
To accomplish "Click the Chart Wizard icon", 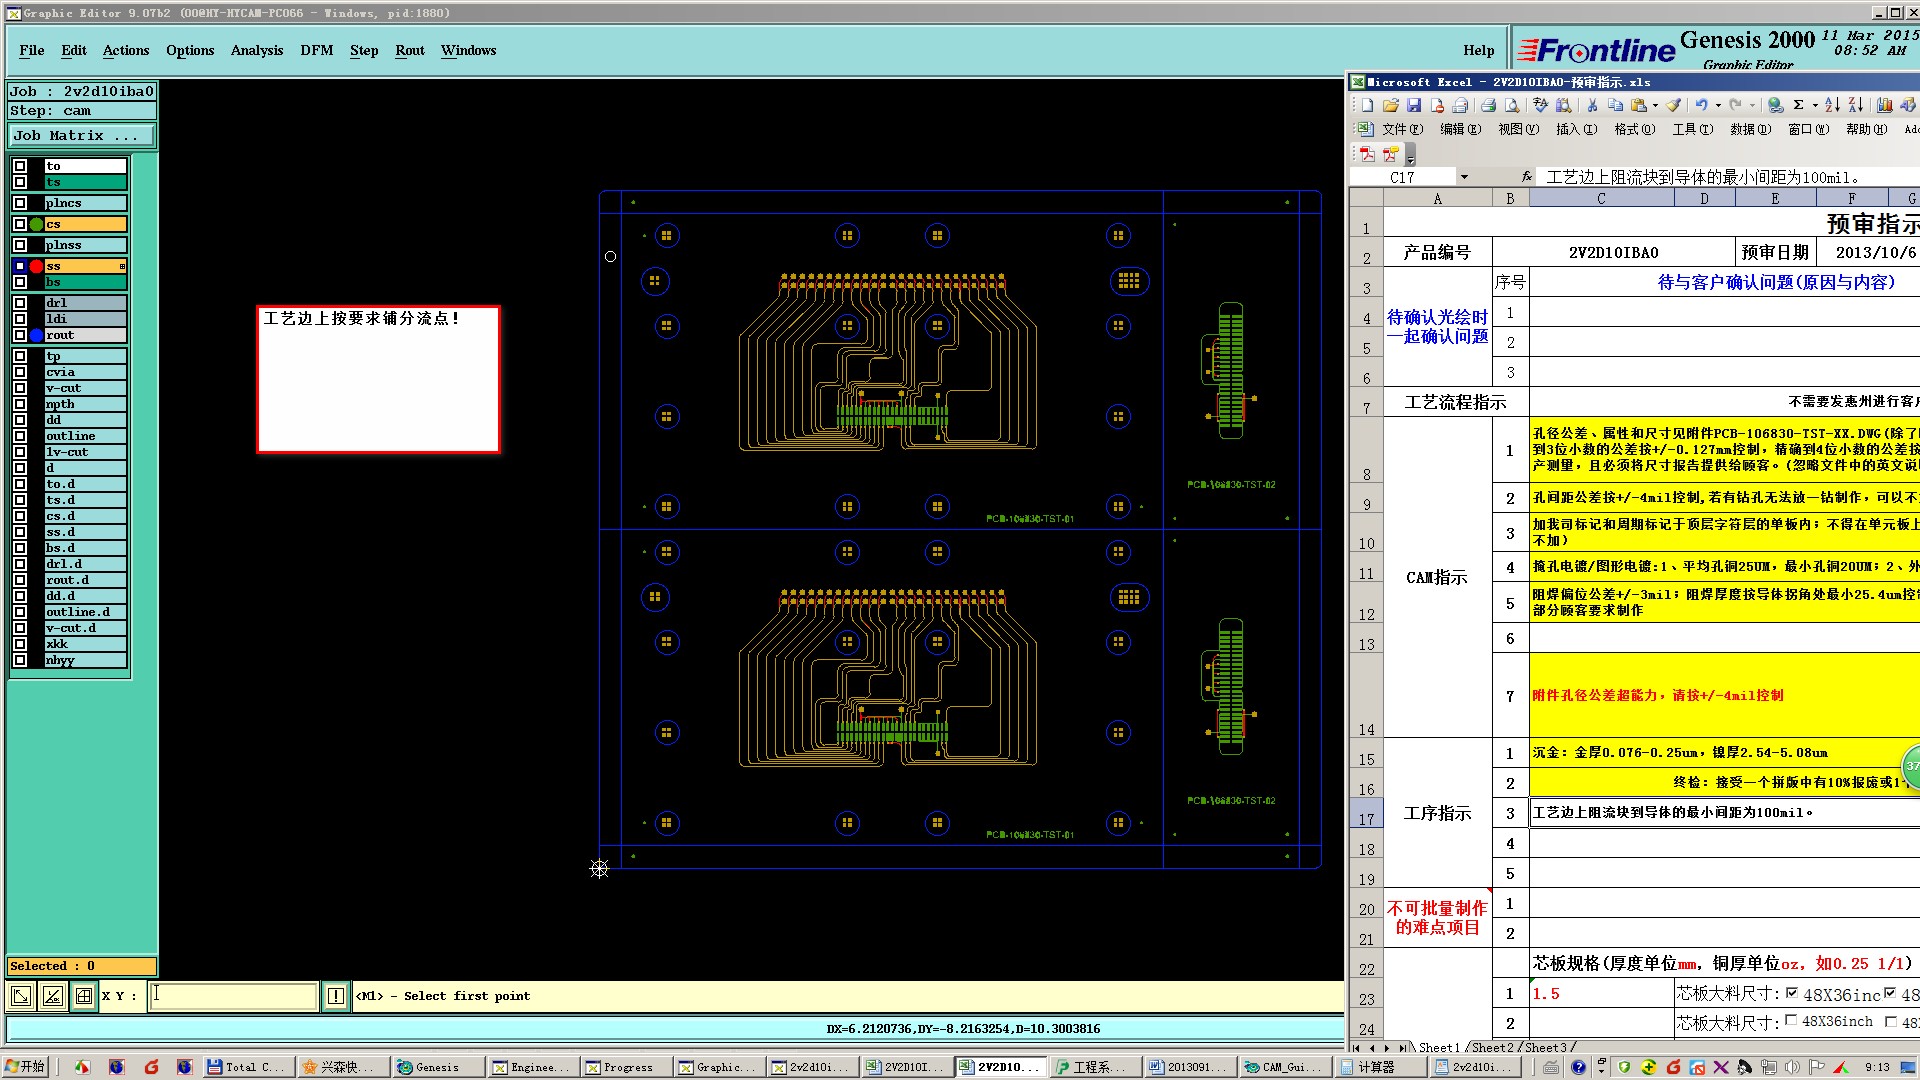I will [1884, 105].
